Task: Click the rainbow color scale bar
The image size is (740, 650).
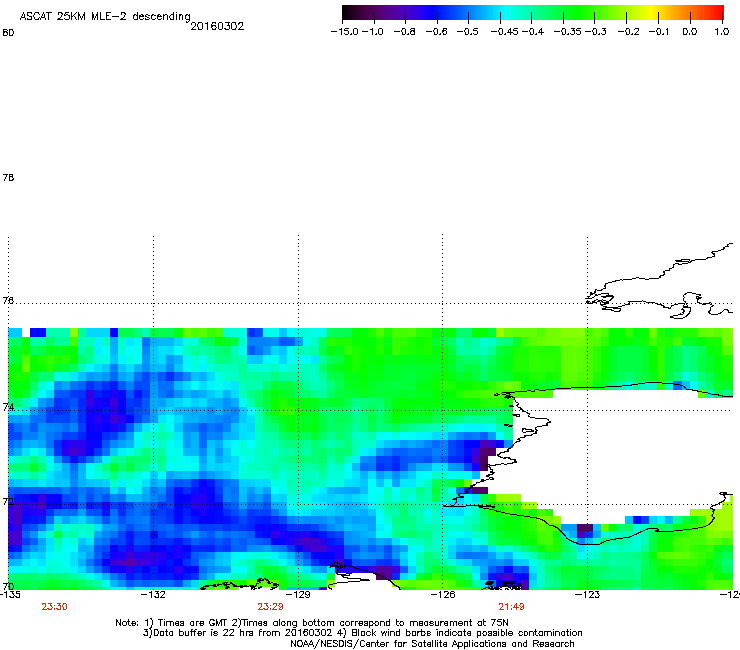Action: tap(533, 13)
